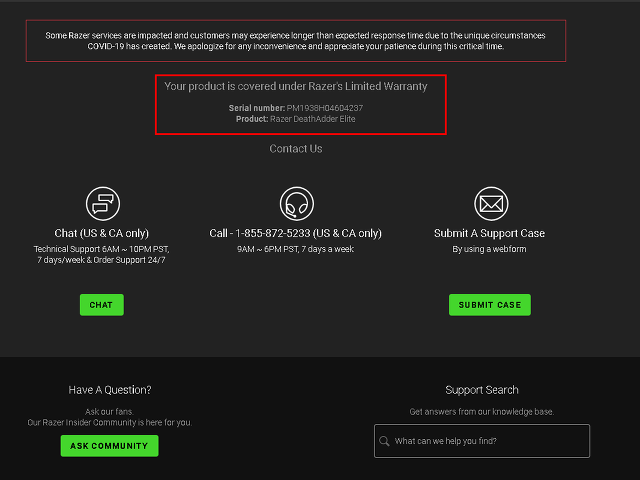The image size is (640, 480).
Task: Click the chat speech bubbles icon
Action: coord(103,204)
